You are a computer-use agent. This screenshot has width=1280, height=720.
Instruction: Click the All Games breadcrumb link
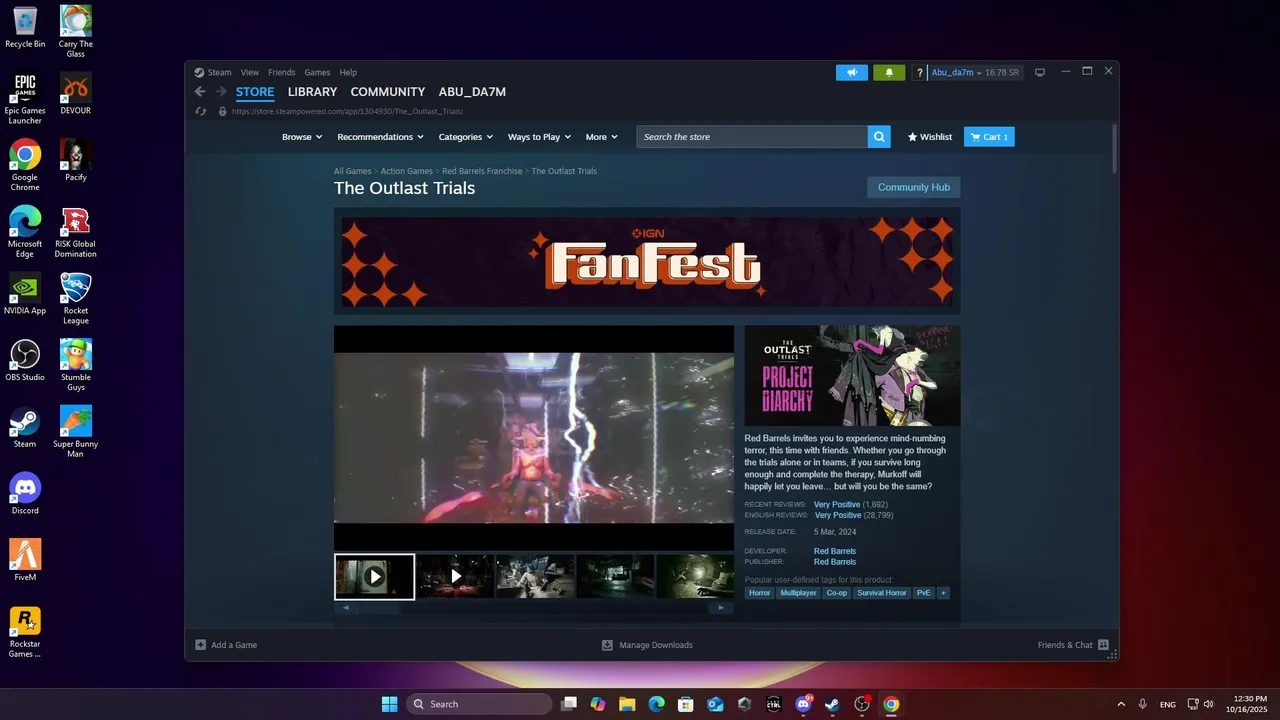(353, 171)
